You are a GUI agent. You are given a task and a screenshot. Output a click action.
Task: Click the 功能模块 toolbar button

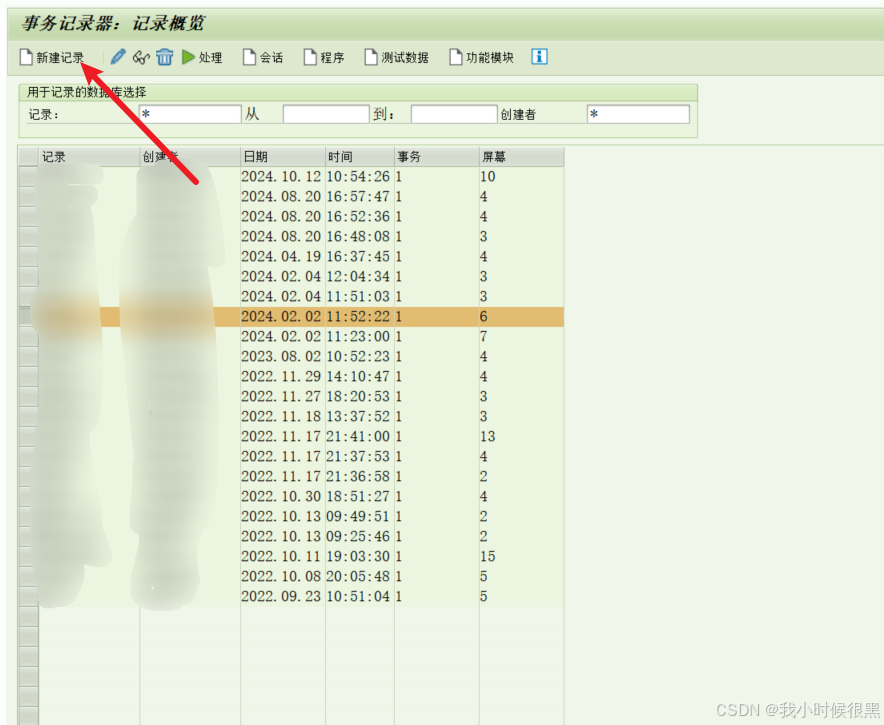point(481,58)
